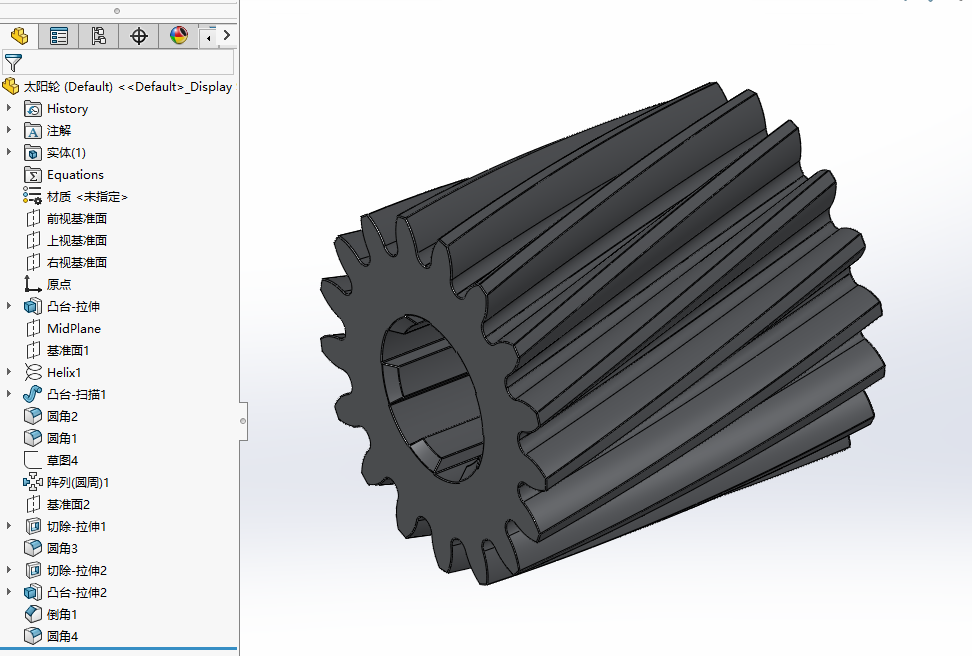Image resolution: width=972 pixels, height=656 pixels.
Task: Click the 材质 material icon
Action: [x=33, y=197]
